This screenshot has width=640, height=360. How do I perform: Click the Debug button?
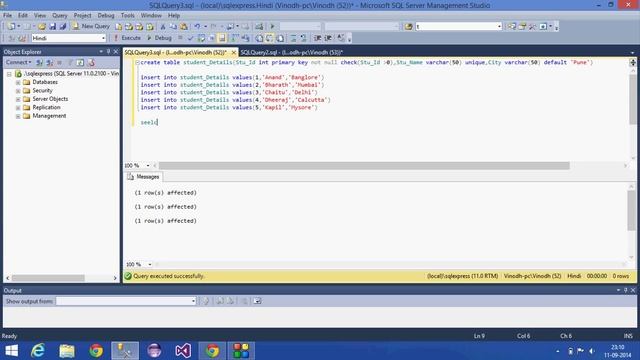tap(159, 38)
